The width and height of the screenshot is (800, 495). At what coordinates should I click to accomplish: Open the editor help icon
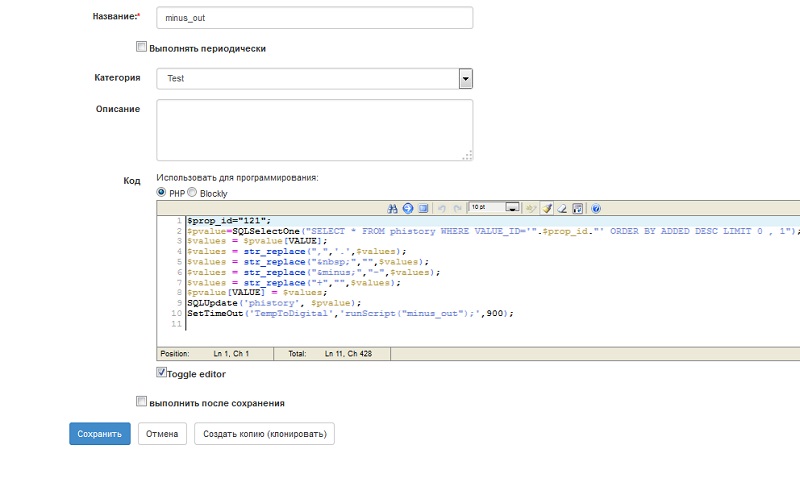(596, 208)
